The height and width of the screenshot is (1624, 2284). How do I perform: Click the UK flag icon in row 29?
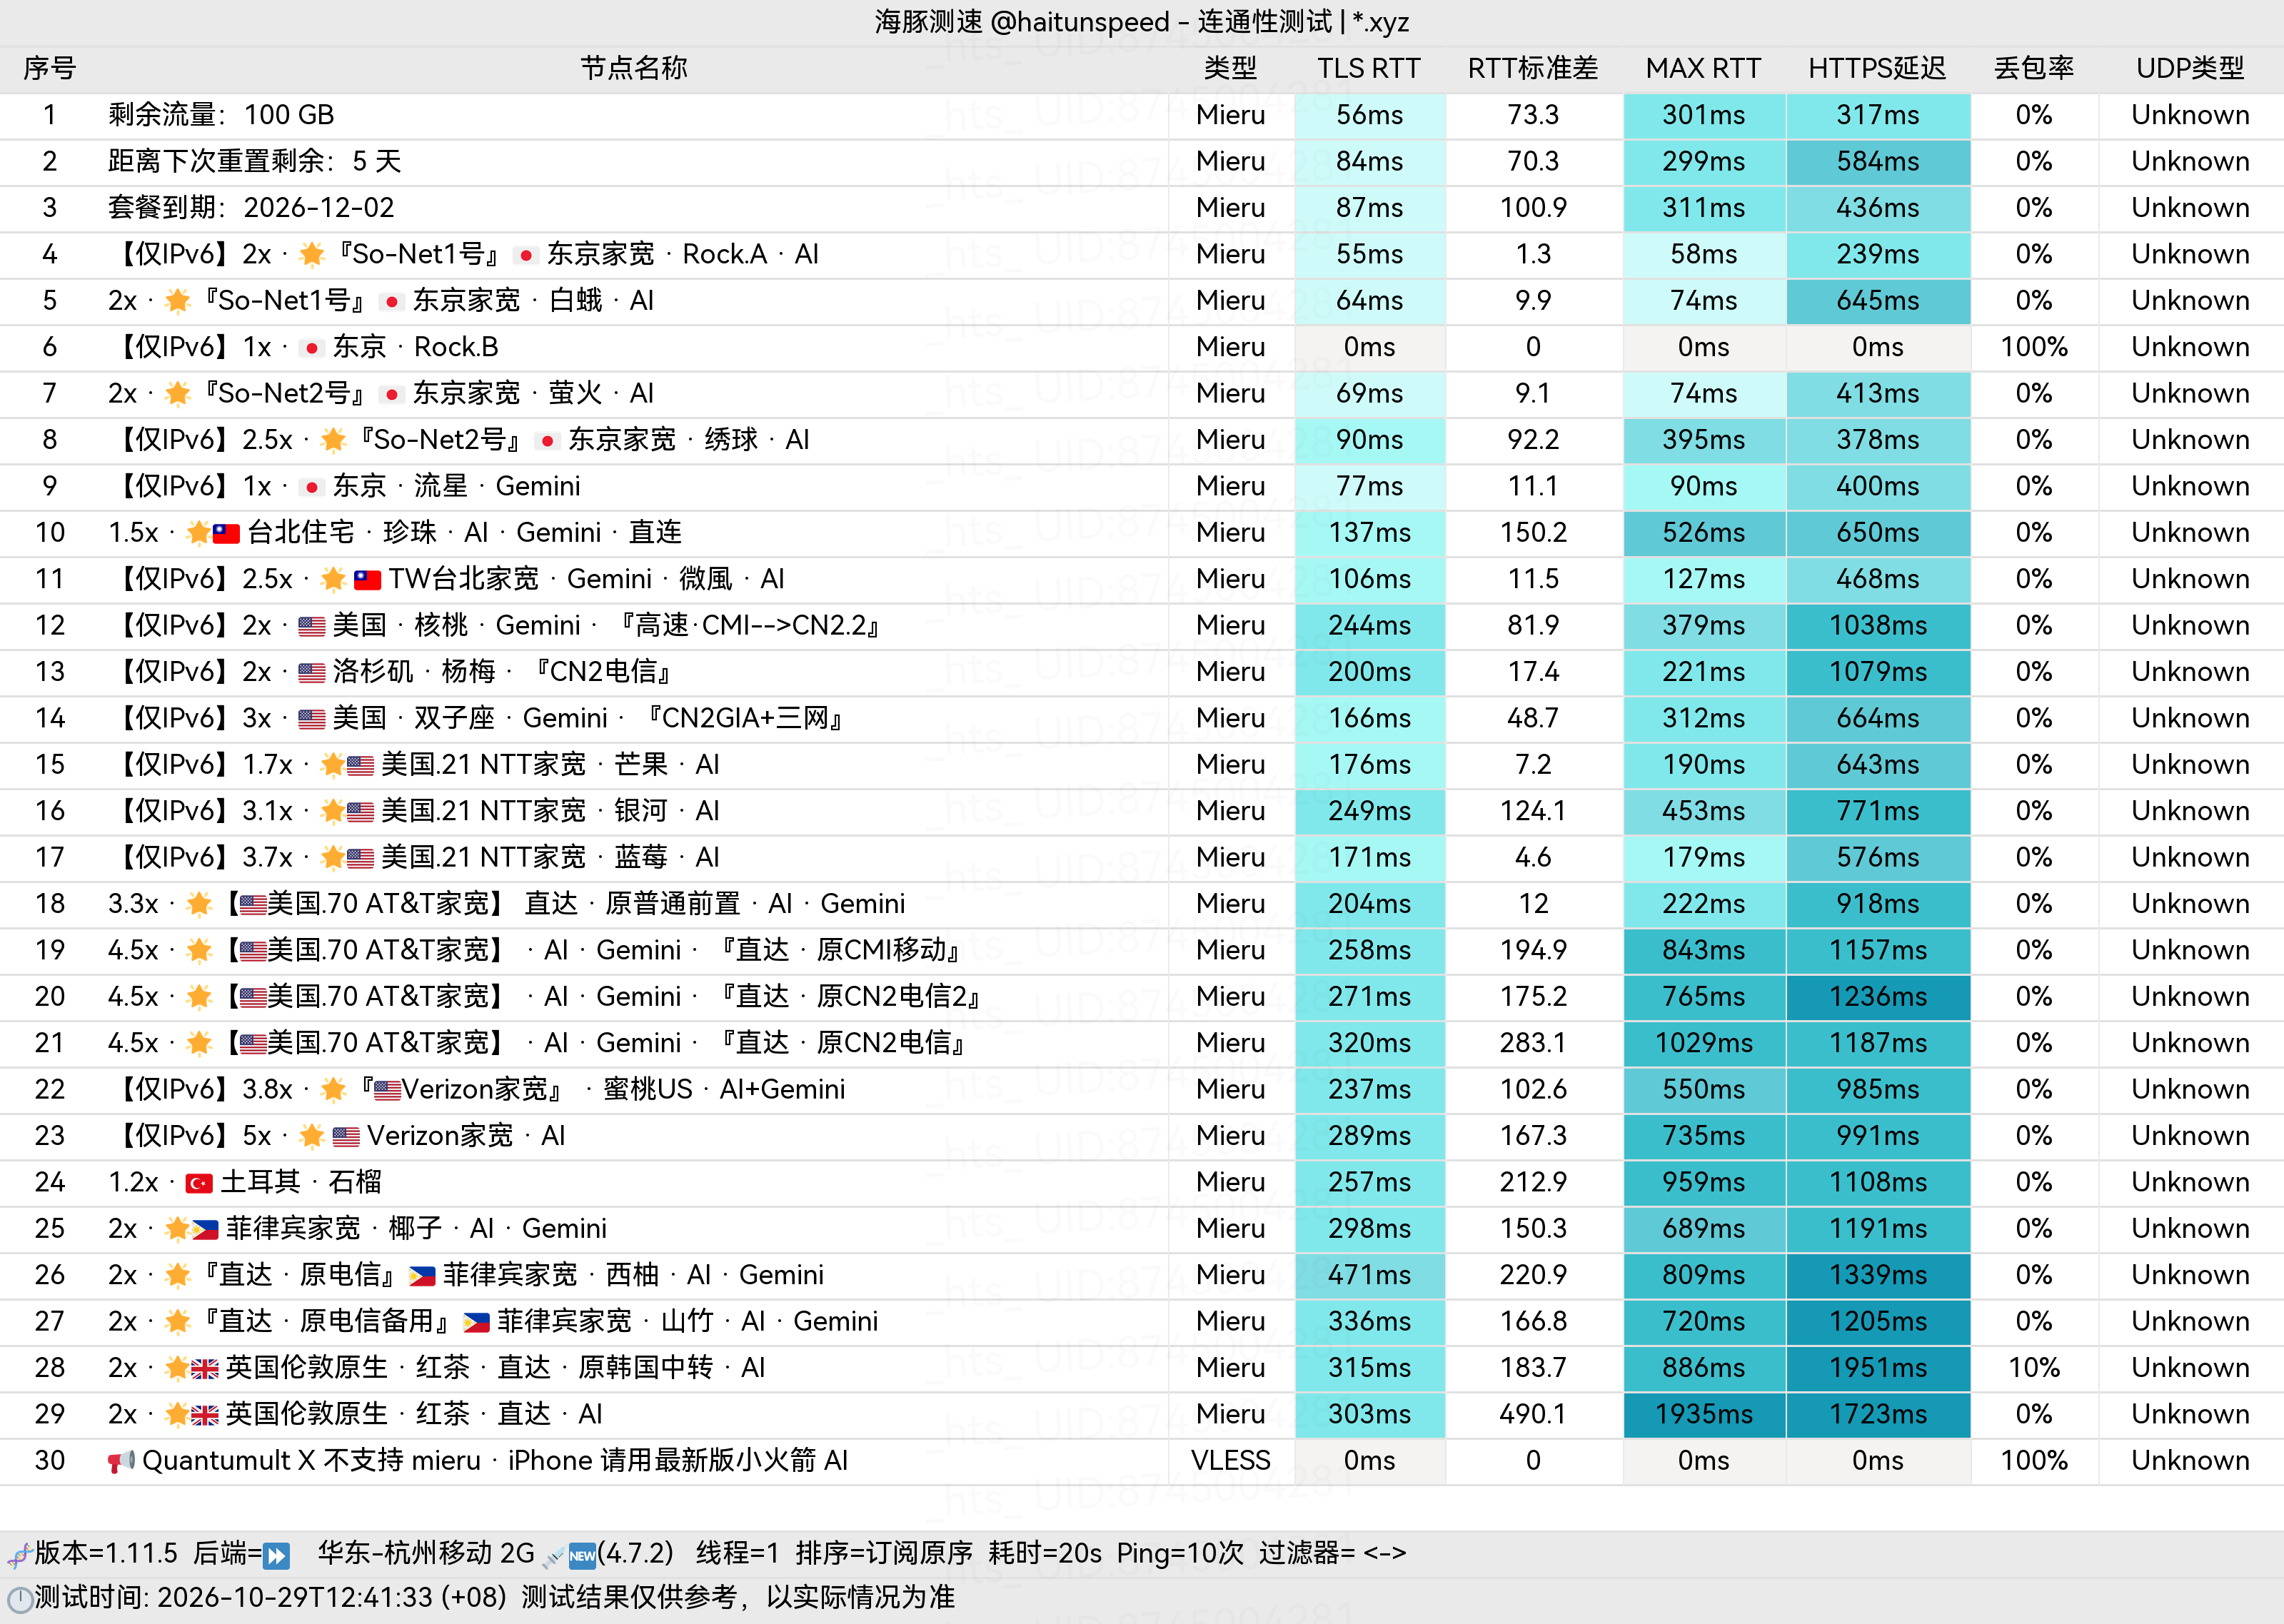tap(205, 1415)
